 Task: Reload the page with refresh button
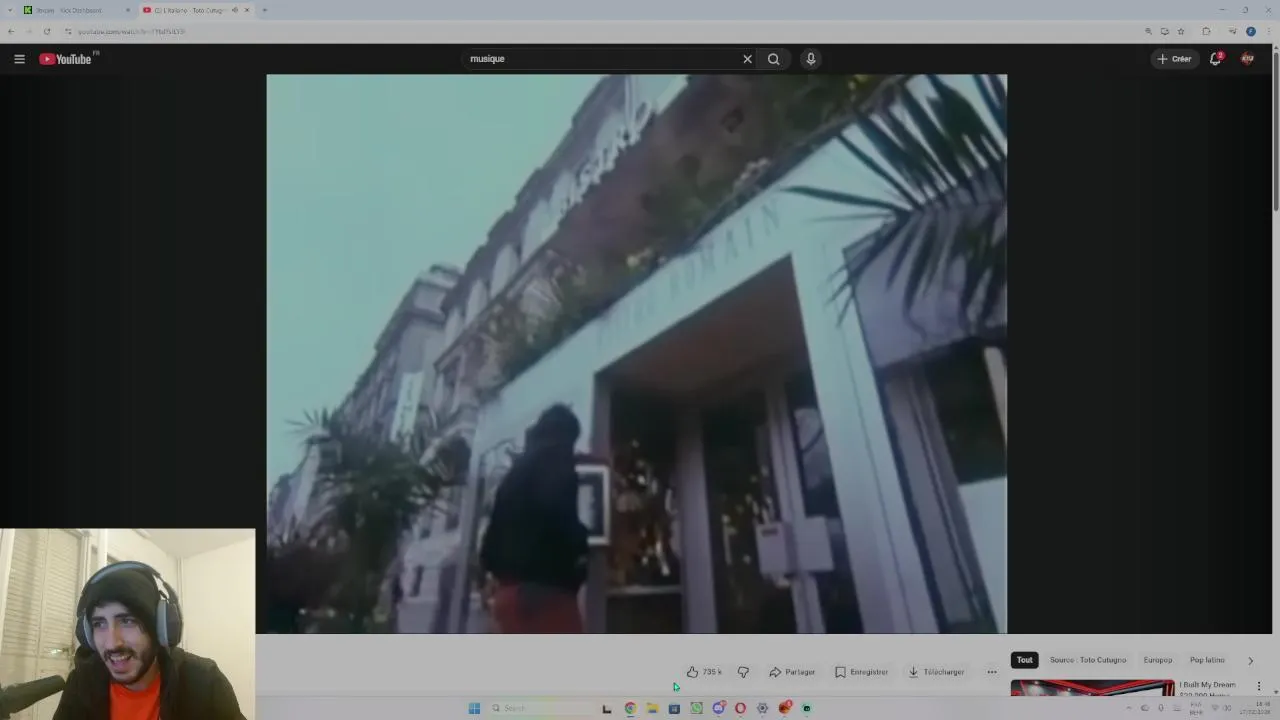pyautogui.click(x=46, y=31)
